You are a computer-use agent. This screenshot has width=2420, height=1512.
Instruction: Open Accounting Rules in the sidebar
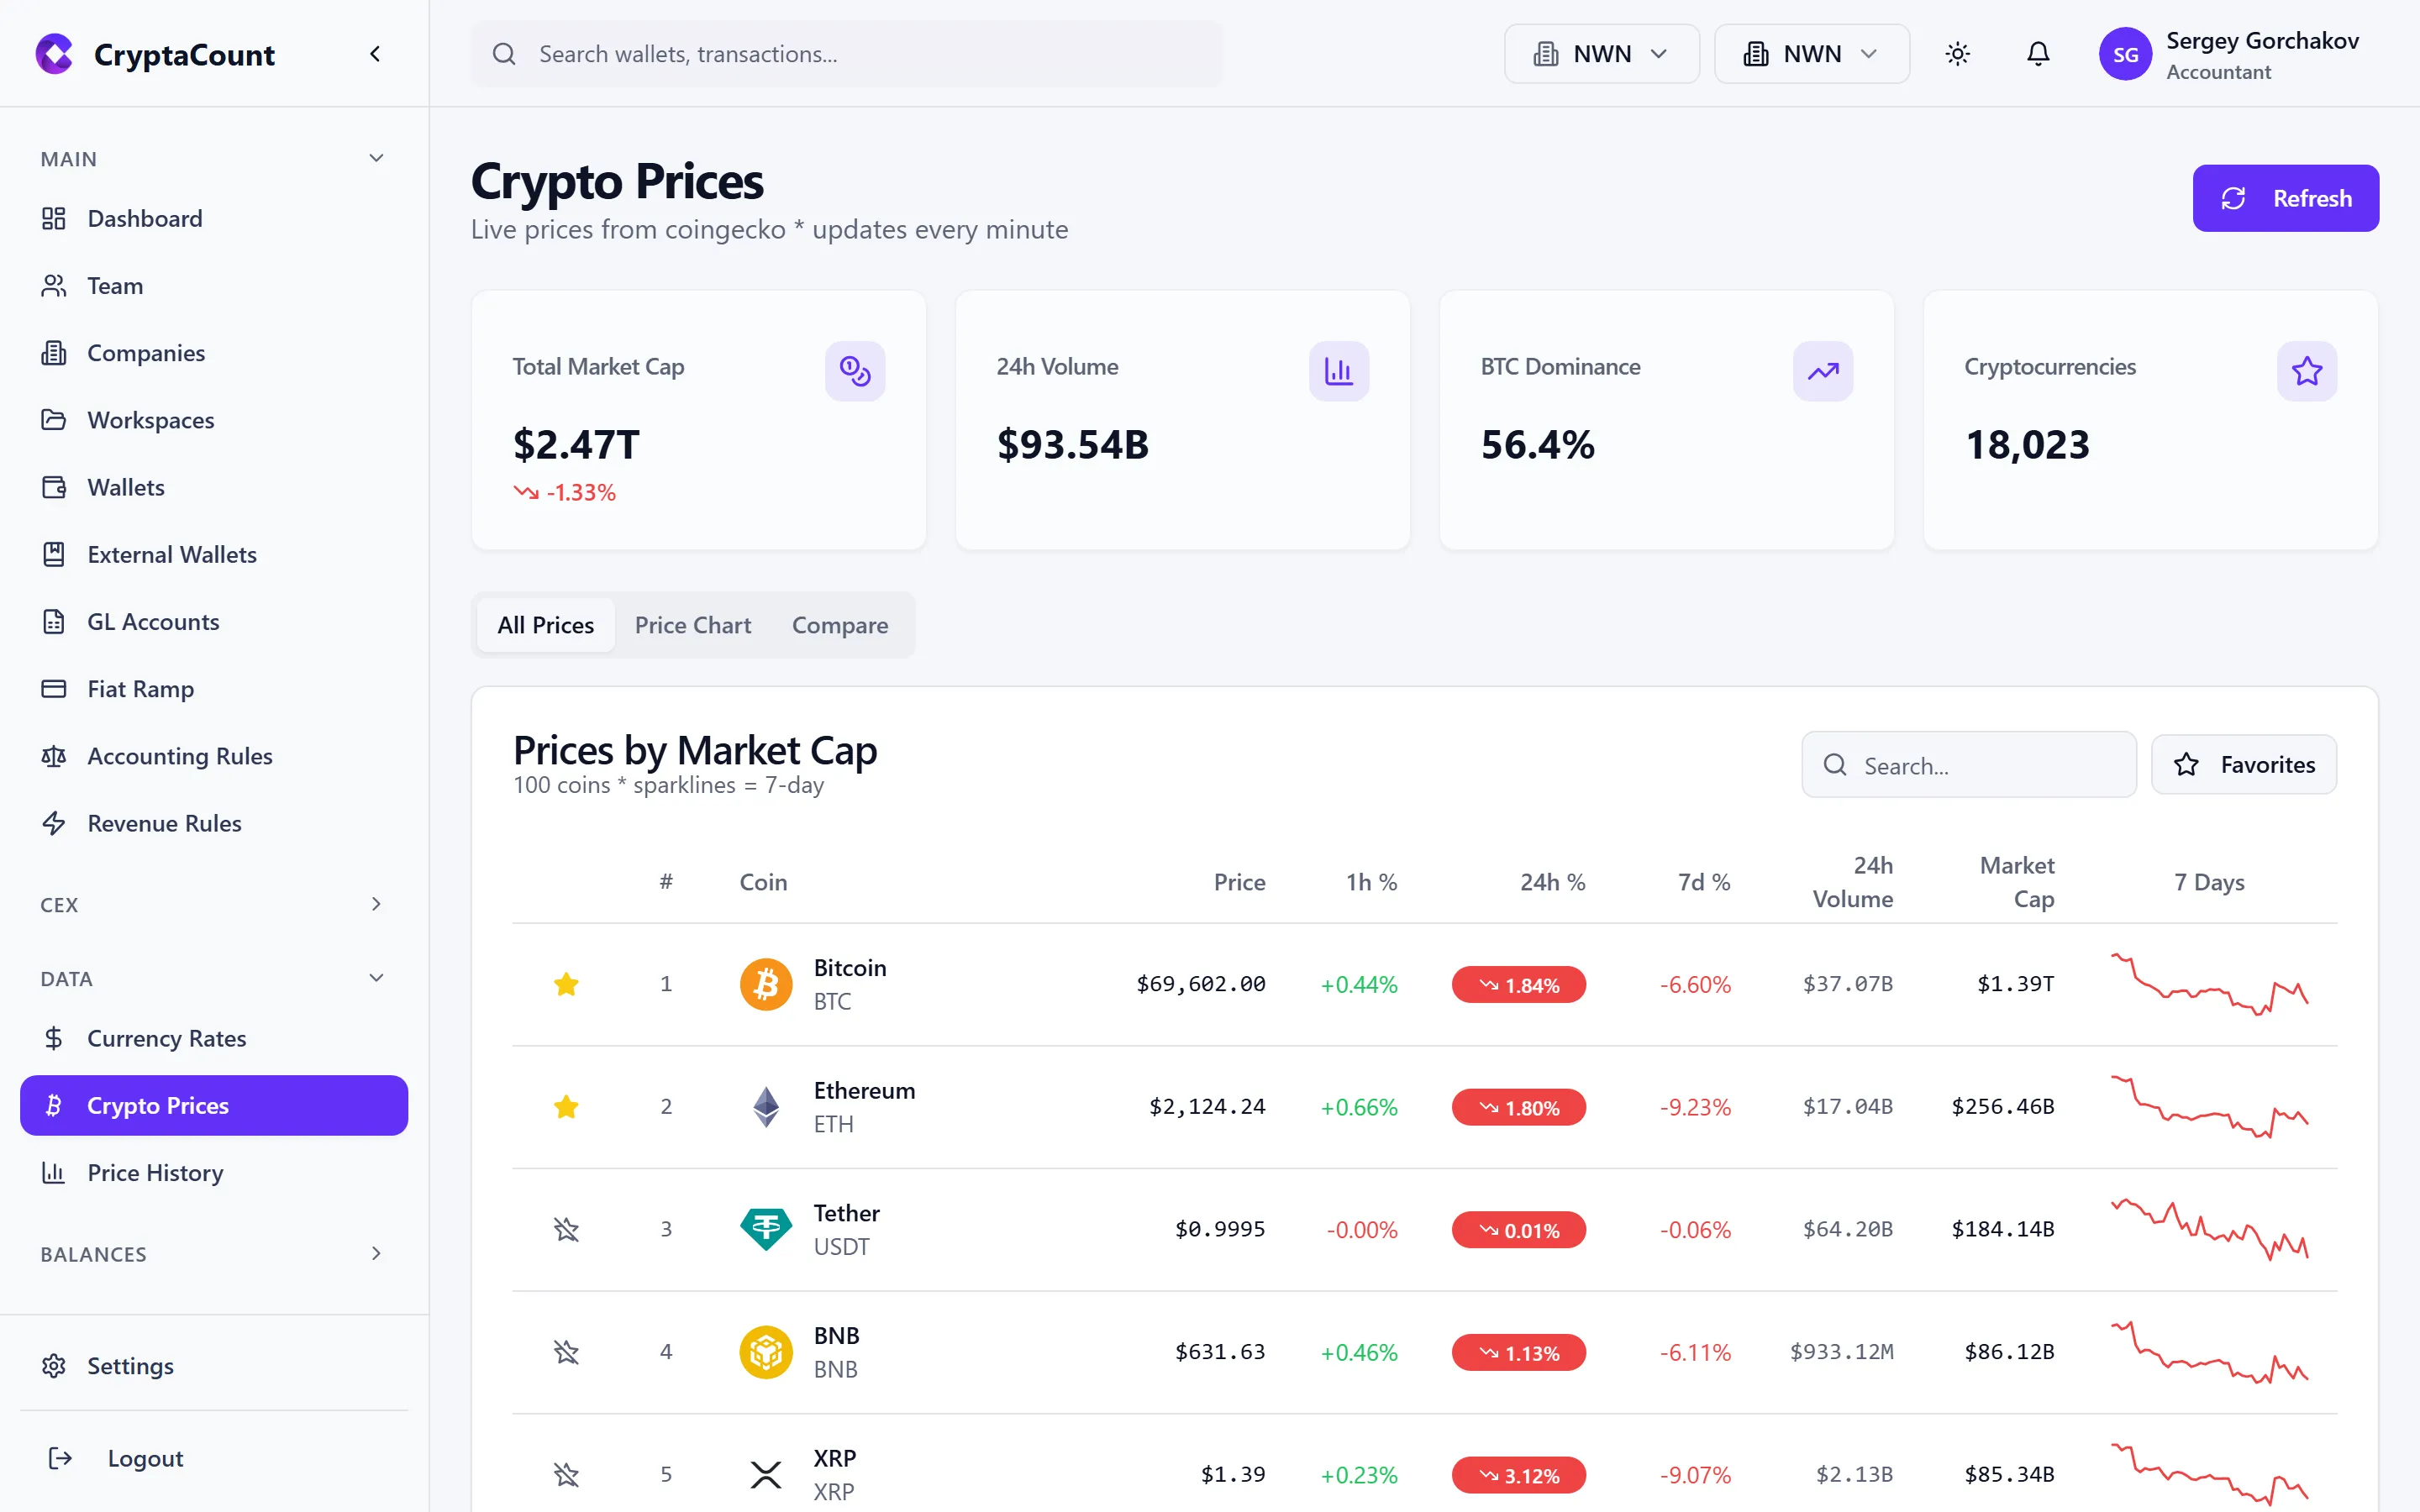tap(179, 756)
